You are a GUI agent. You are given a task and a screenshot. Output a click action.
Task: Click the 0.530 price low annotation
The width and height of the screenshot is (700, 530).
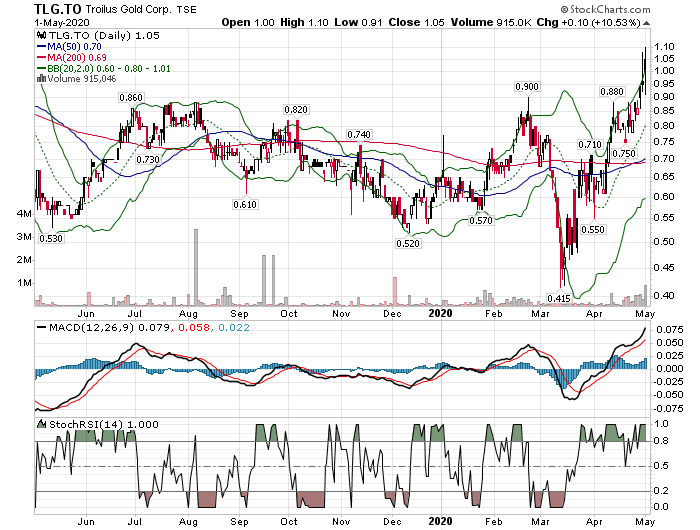[51, 238]
